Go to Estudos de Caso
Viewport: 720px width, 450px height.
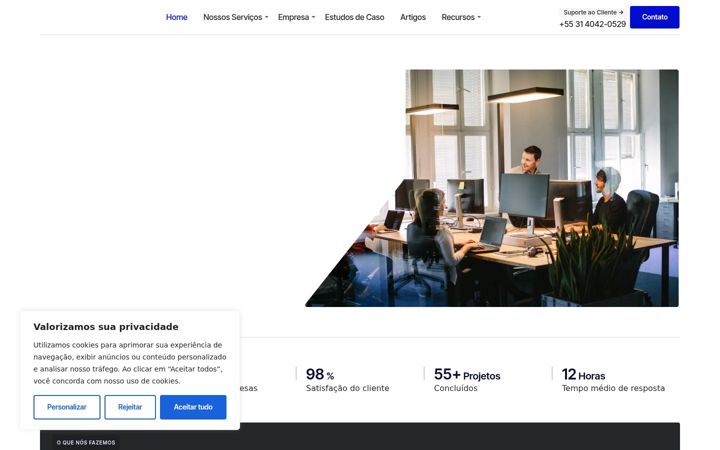[354, 17]
